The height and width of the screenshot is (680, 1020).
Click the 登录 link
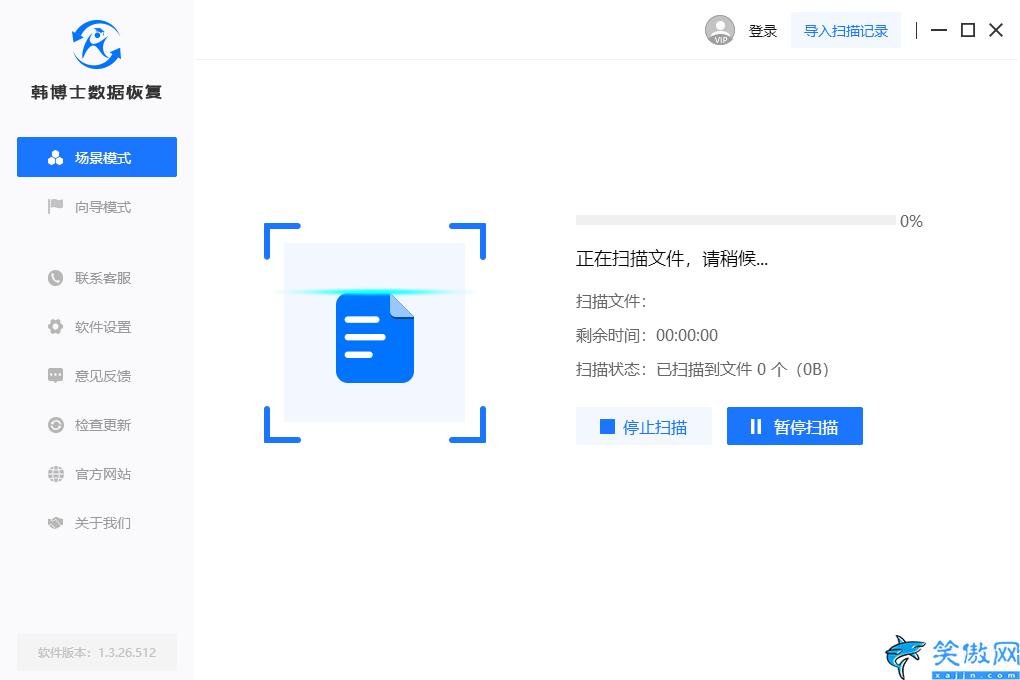(762, 31)
